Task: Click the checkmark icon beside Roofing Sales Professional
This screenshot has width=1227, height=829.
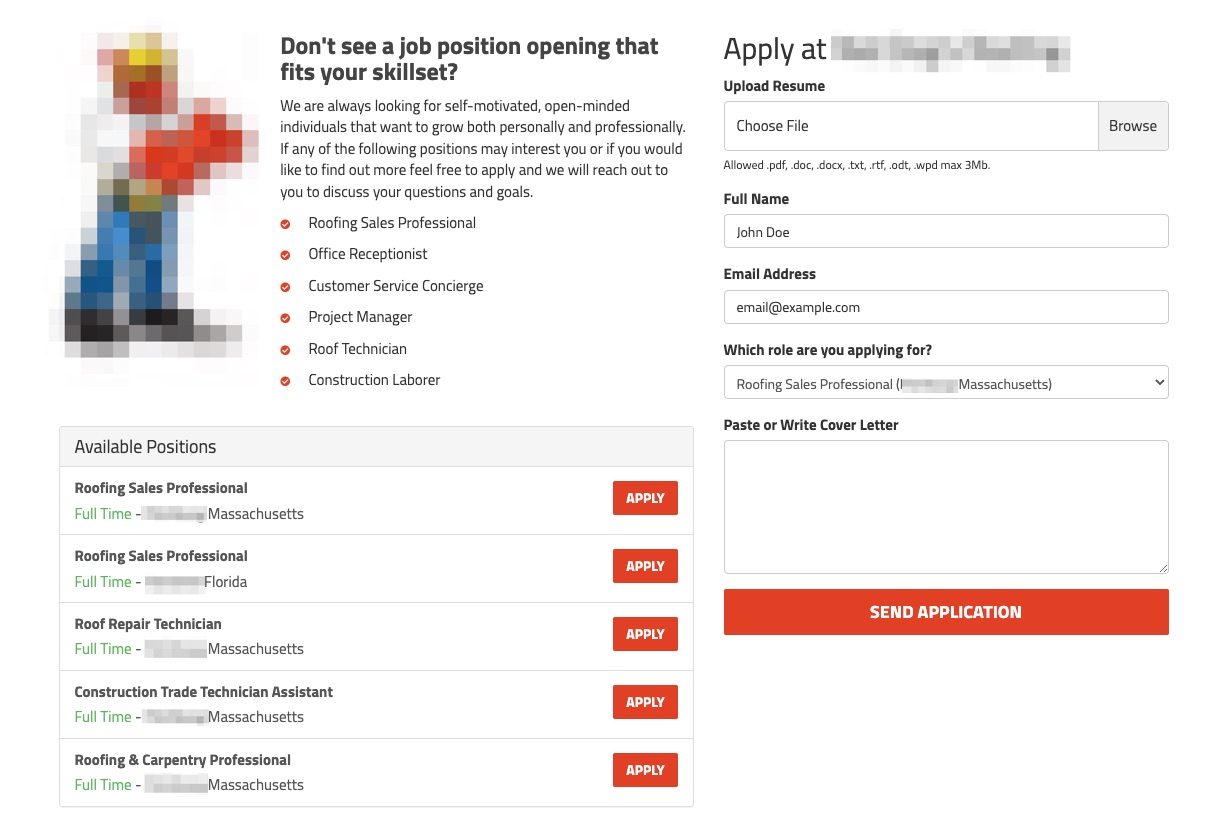Action: click(x=286, y=224)
